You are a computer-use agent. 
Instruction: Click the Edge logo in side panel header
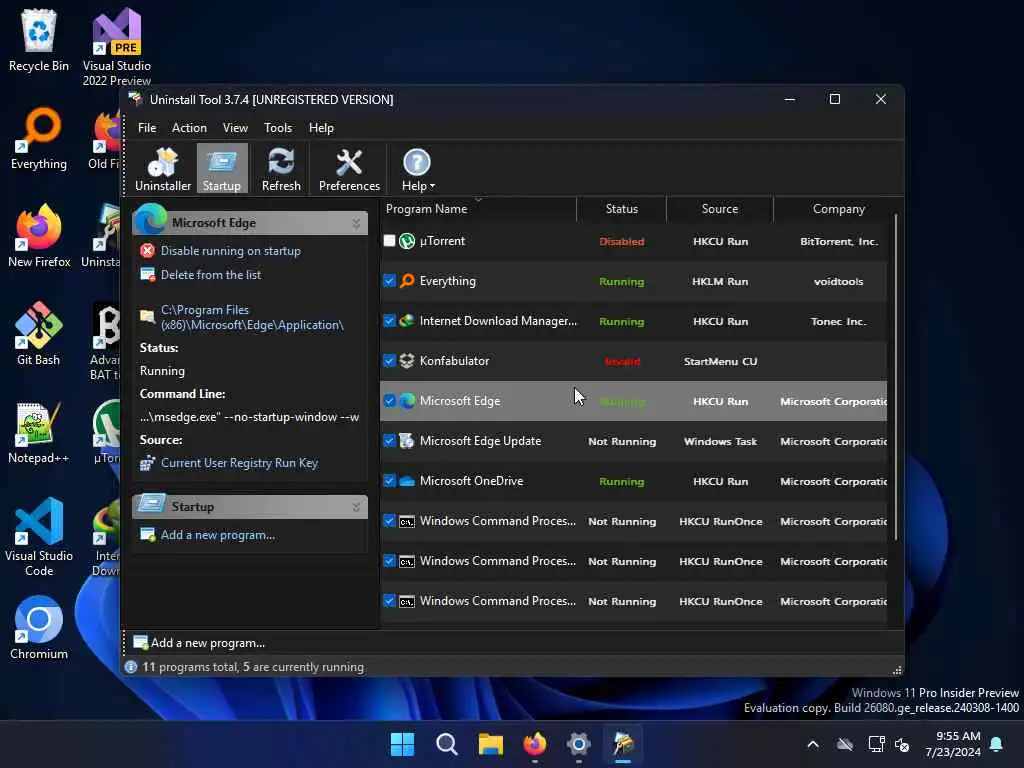pos(151,219)
